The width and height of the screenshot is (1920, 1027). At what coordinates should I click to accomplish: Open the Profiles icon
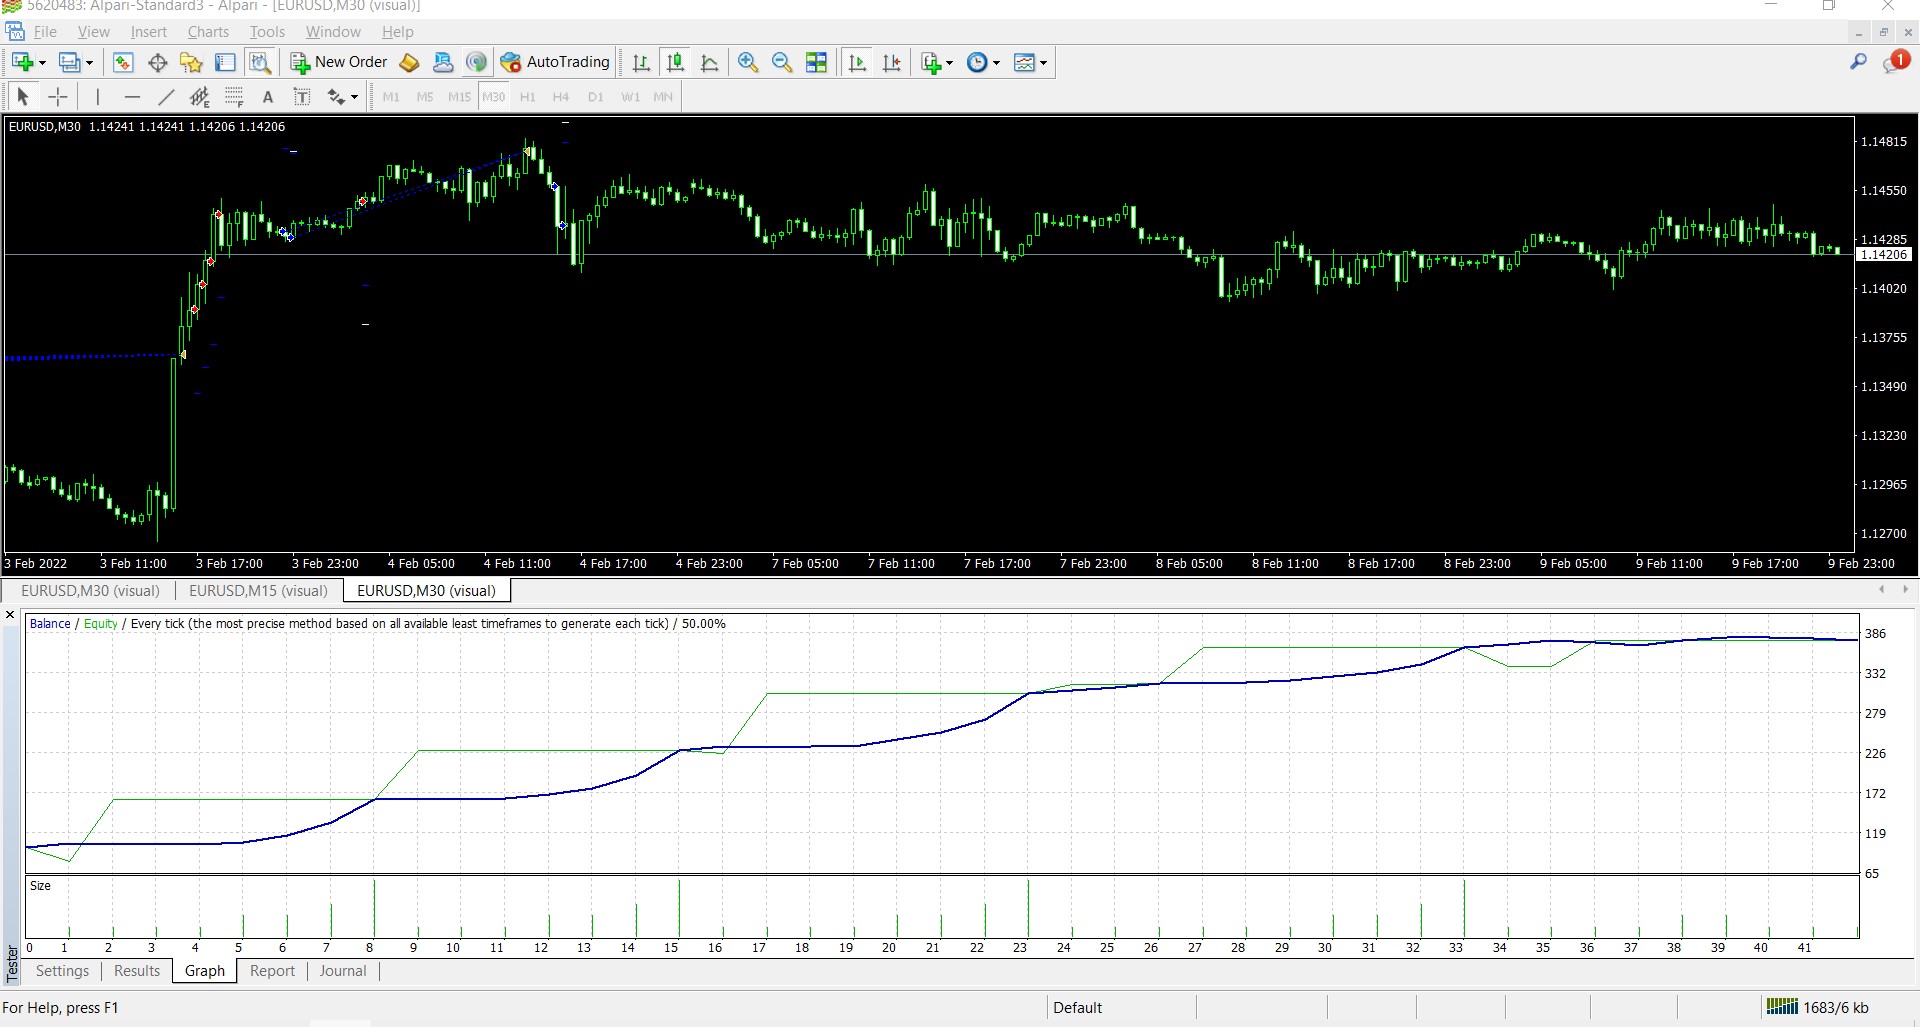pyautogui.click(x=69, y=62)
